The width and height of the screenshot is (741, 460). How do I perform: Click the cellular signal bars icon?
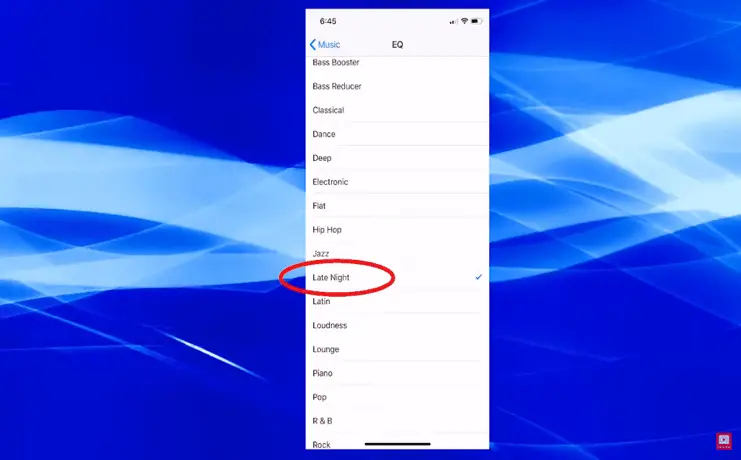click(x=453, y=21)
